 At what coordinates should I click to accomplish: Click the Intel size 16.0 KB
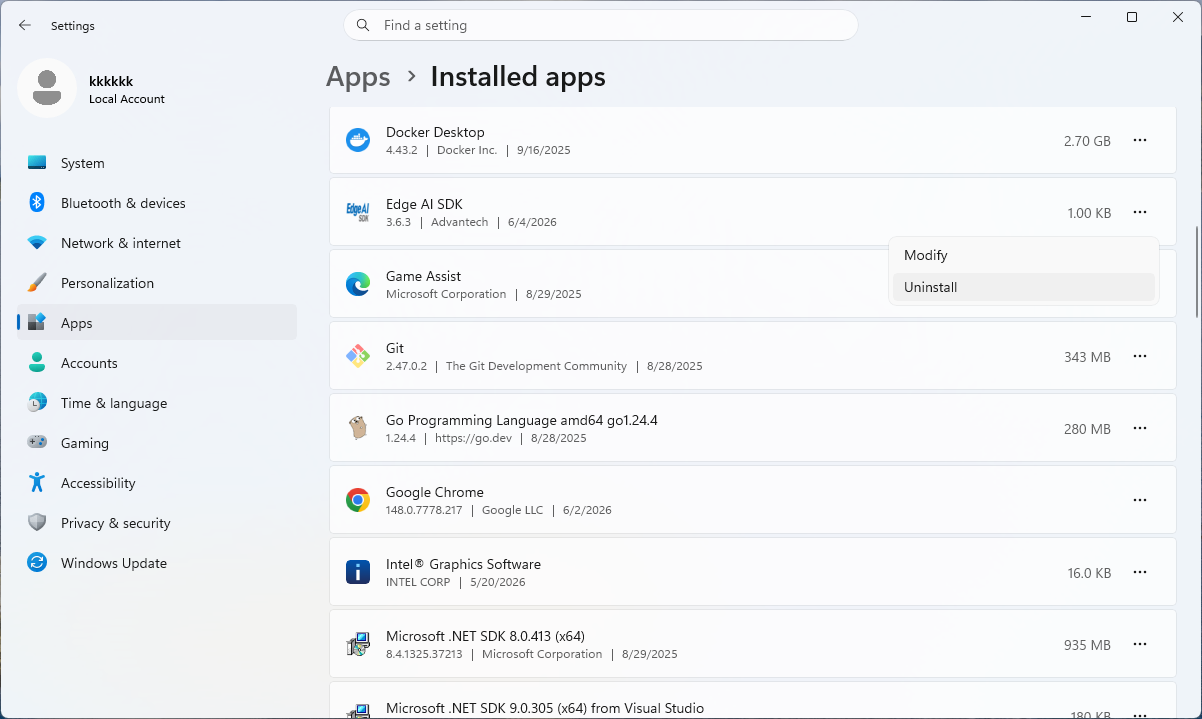point(1089,573)
